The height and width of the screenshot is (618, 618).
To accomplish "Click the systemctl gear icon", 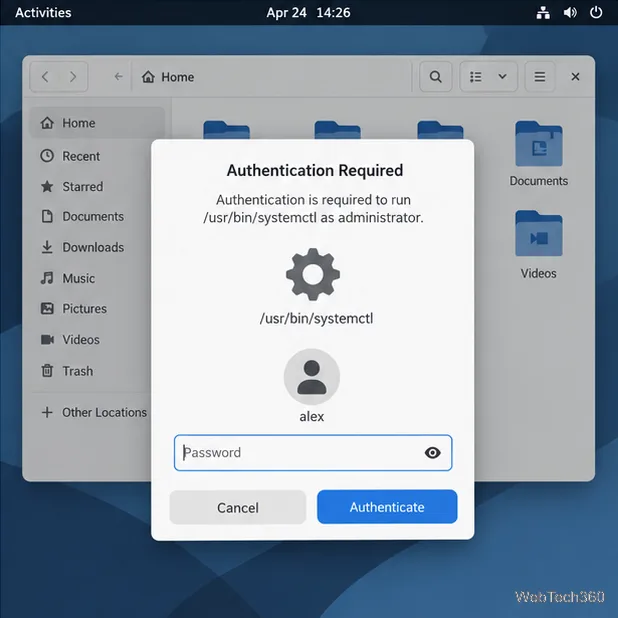I will [x=313, y=274].
